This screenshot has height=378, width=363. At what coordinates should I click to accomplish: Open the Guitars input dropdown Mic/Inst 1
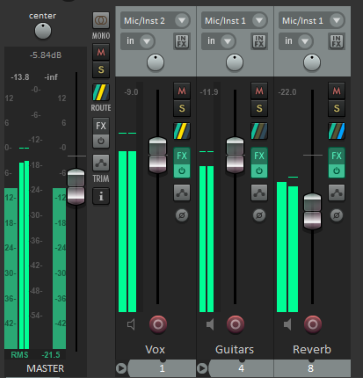click(235, 21)
